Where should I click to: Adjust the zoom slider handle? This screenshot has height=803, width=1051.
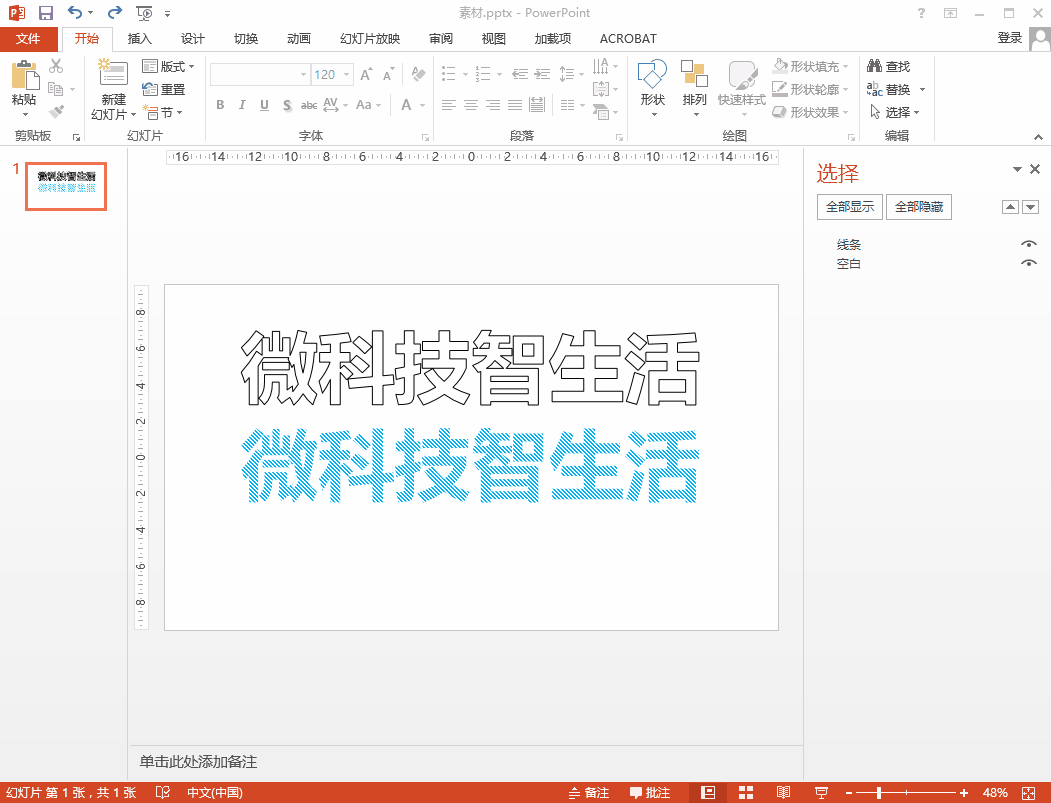pyautogui.click(x=879, y=793)
